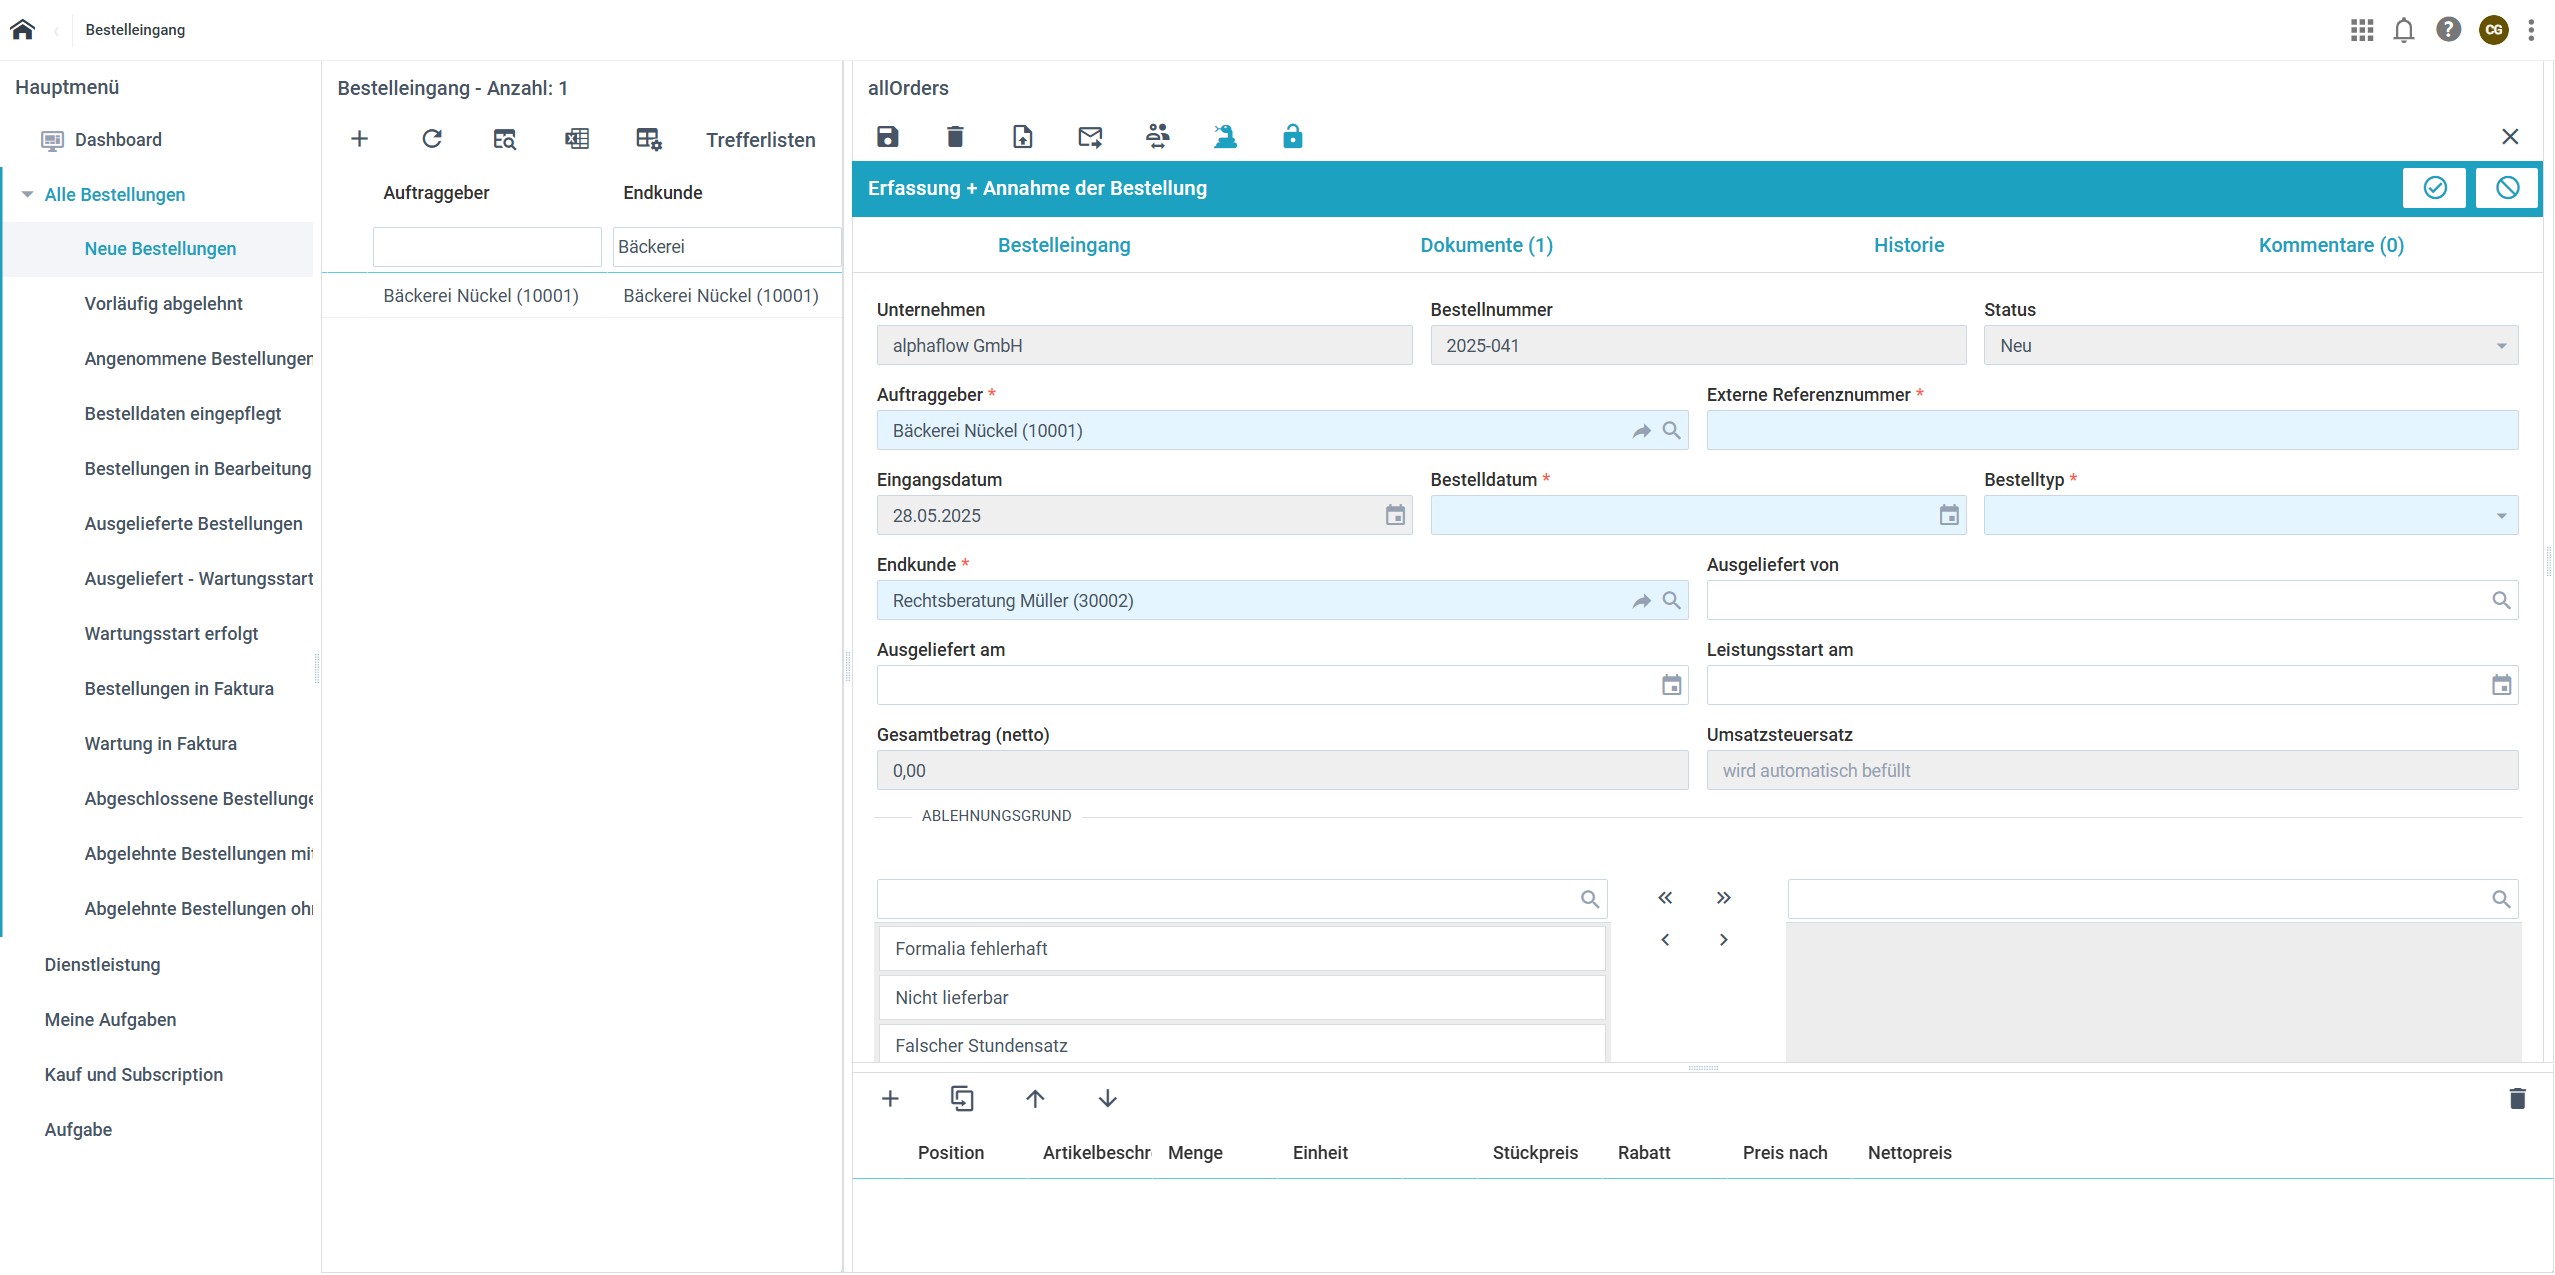Select Neue Bestellungen in the sidebar
Viewport: 2555px width, 1275px height.
pyautogui.click(x=160, y=248)
